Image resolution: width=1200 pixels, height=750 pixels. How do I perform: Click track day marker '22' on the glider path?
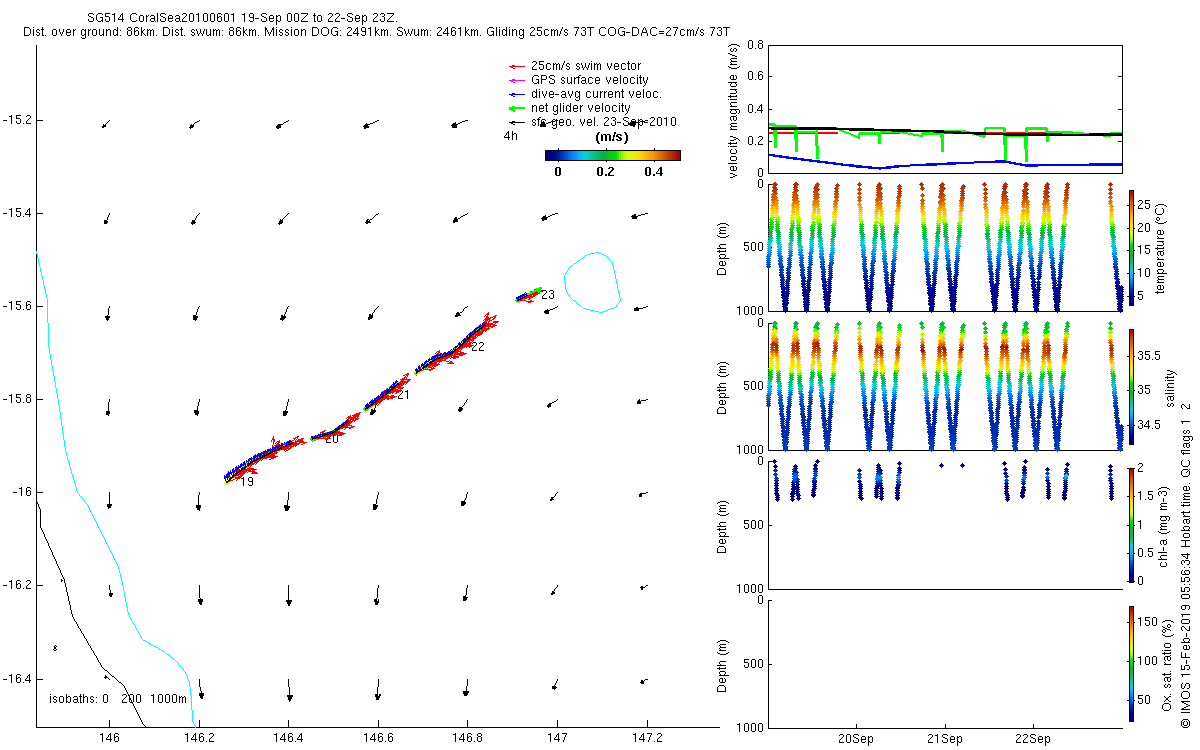(x=478, y=347)
